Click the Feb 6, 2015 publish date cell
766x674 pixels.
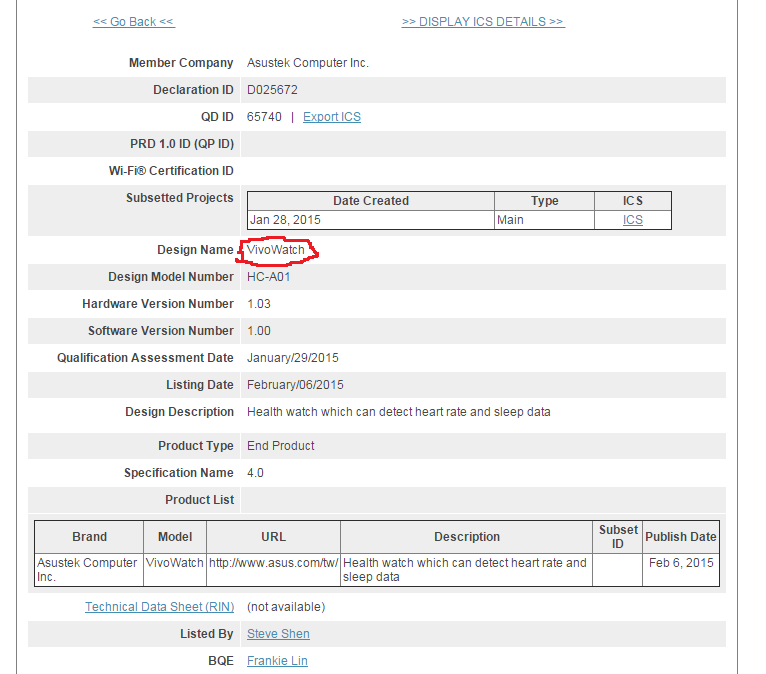tap(681, 570)
